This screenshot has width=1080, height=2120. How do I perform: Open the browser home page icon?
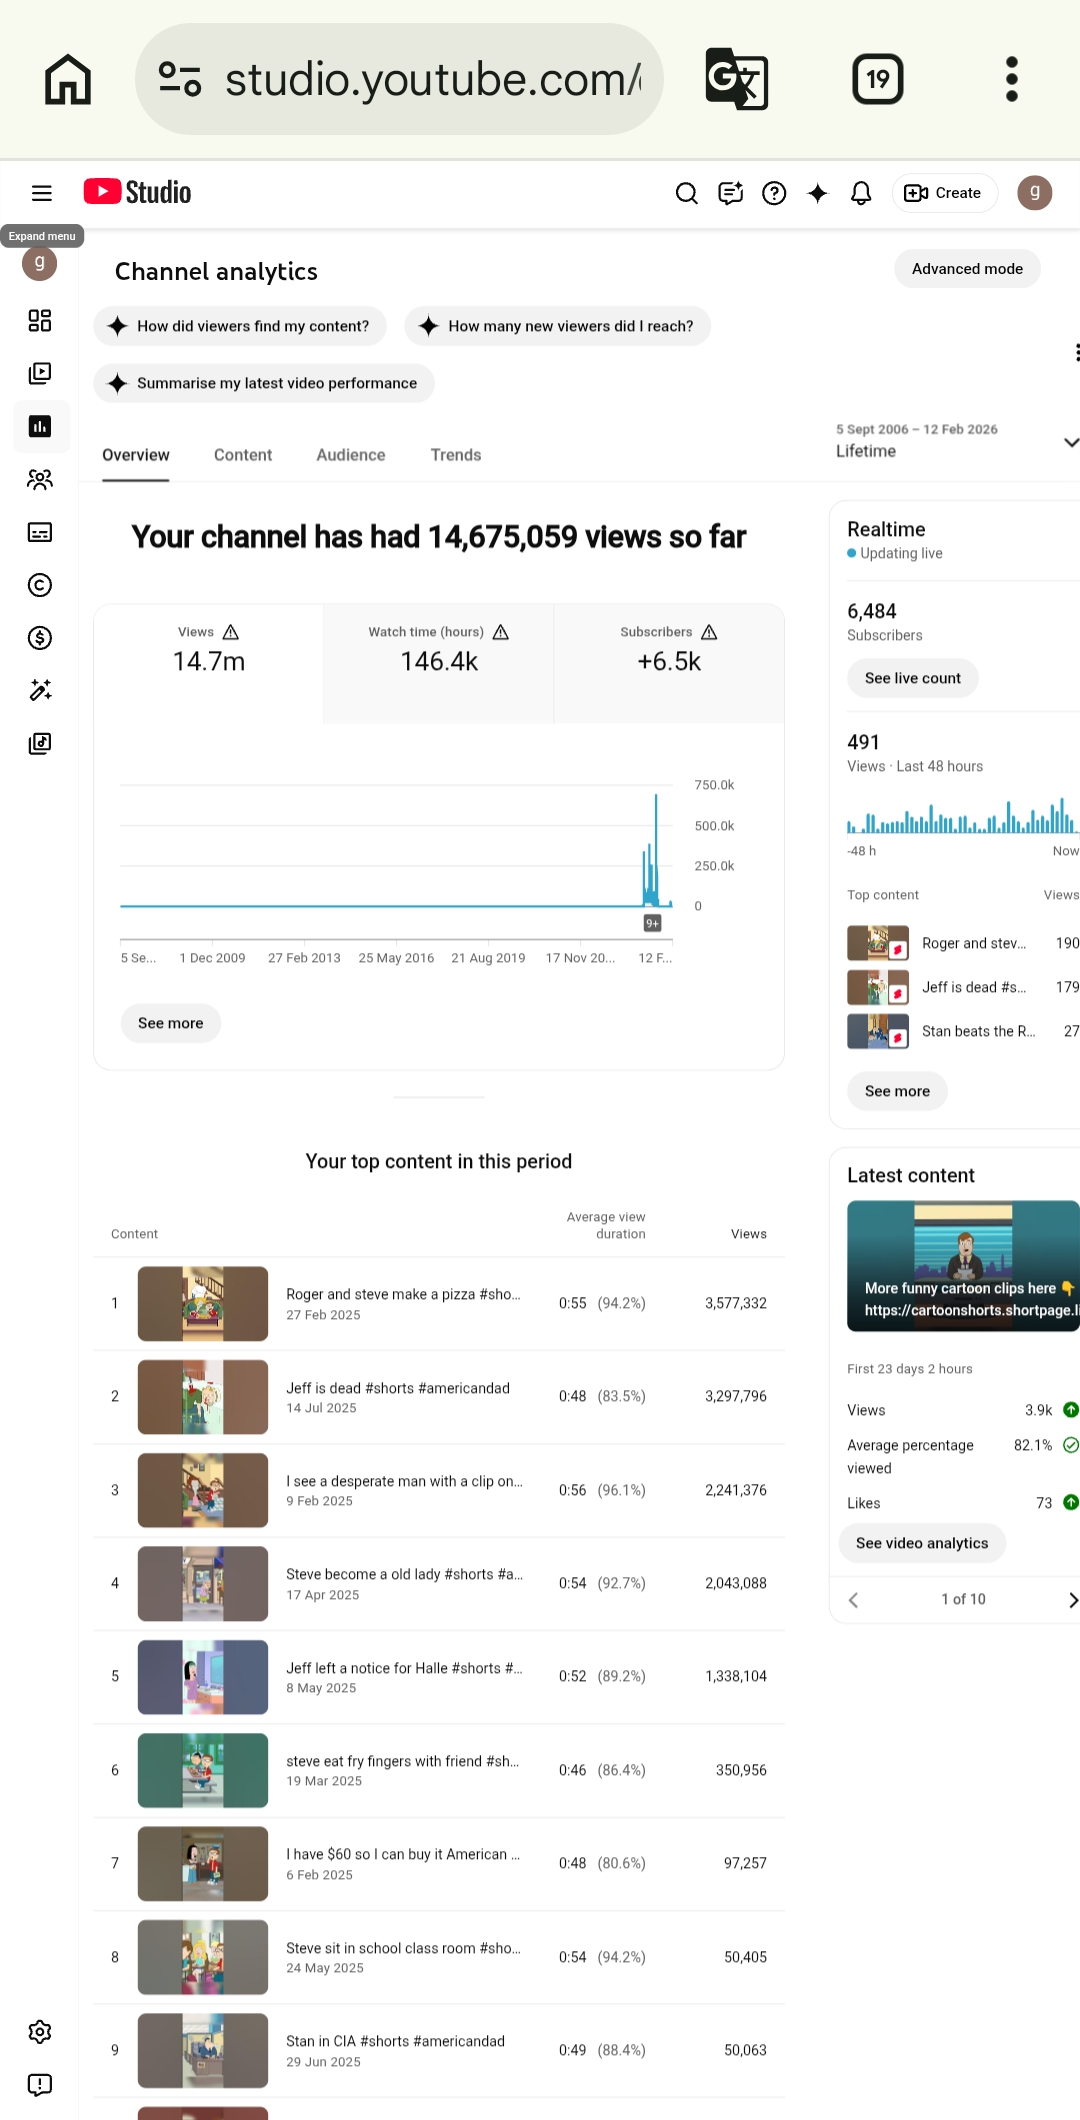68,79
